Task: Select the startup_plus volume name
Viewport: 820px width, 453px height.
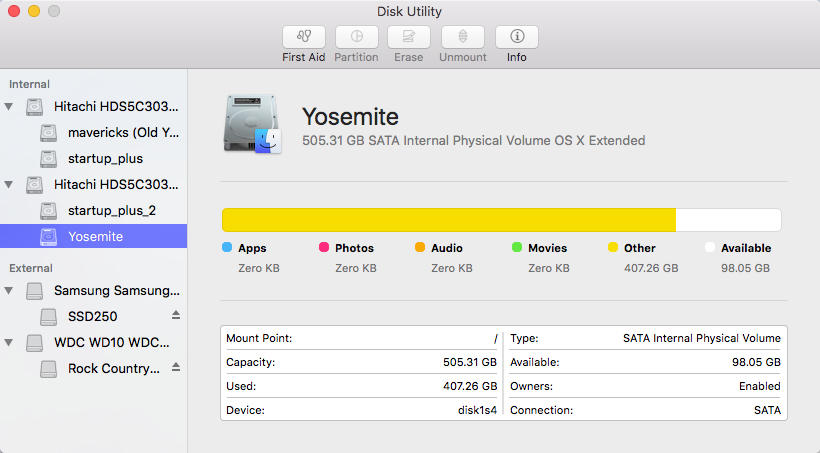Action: [105, 158]
